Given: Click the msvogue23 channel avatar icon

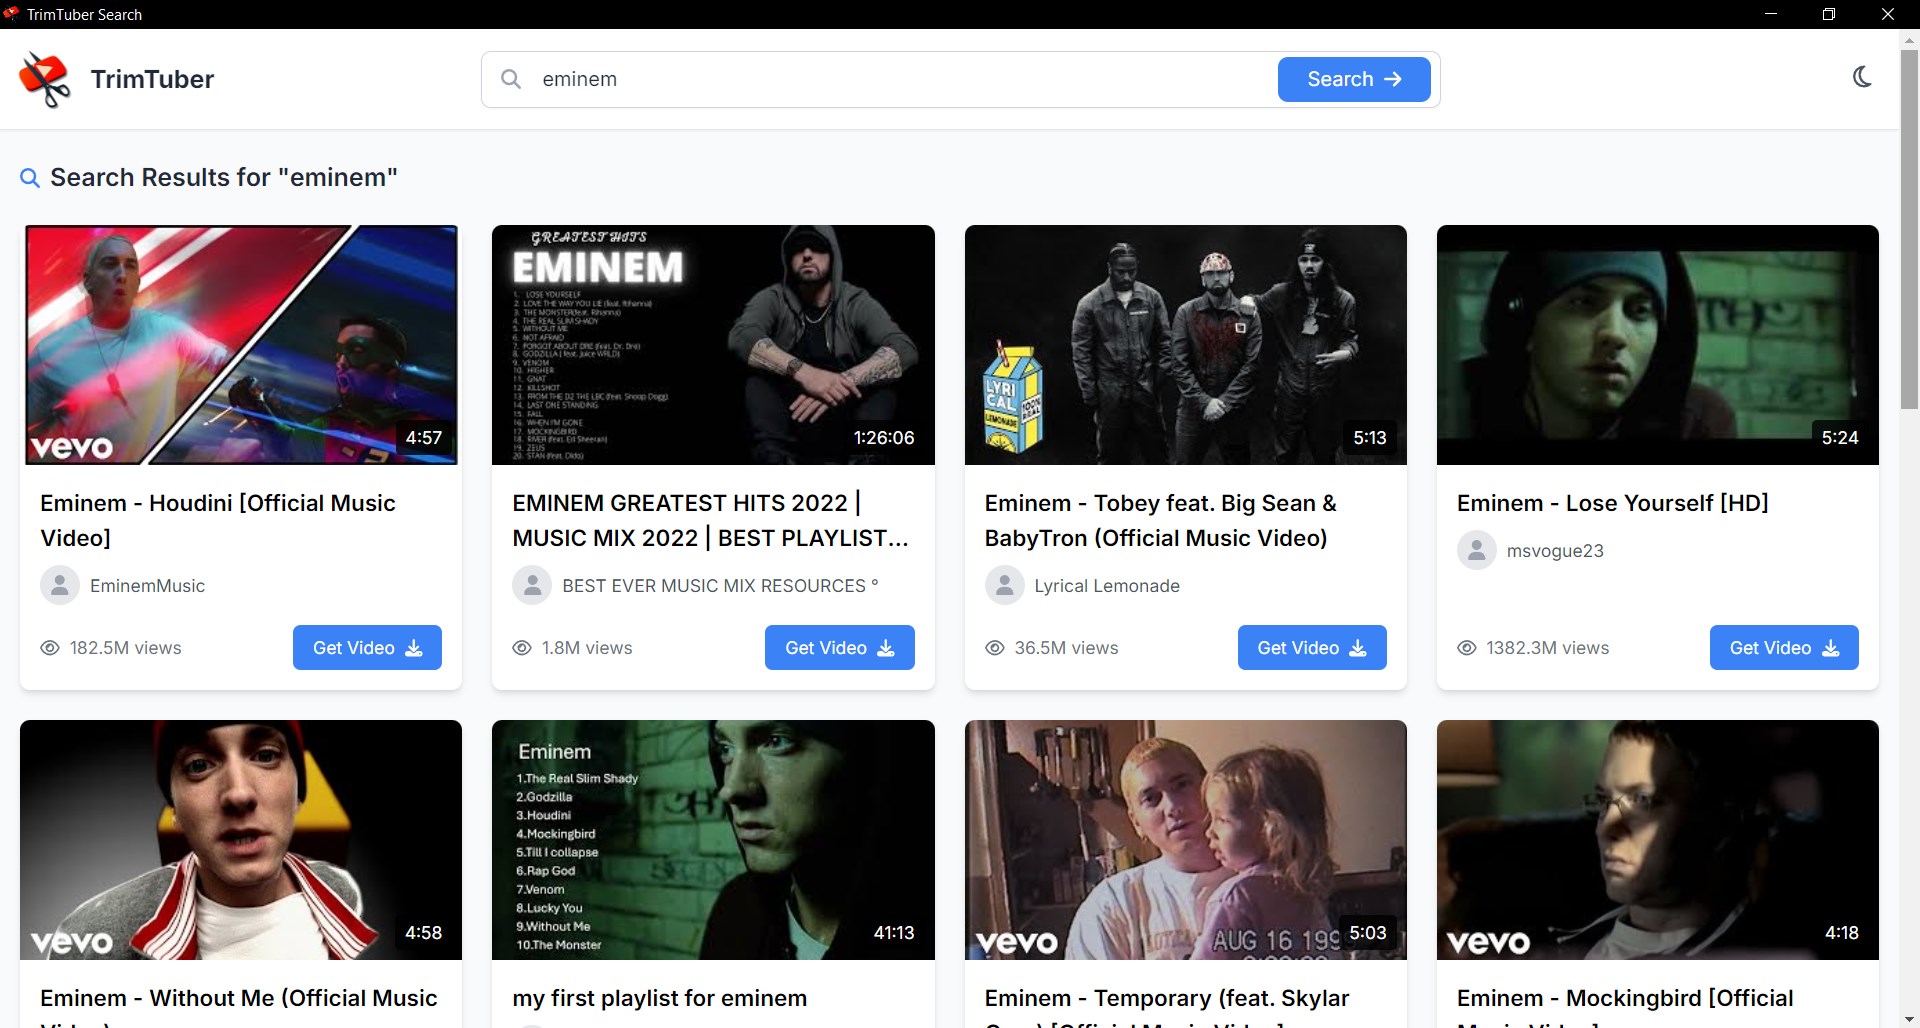Looking at the screenshot, I should point(1477,550).
